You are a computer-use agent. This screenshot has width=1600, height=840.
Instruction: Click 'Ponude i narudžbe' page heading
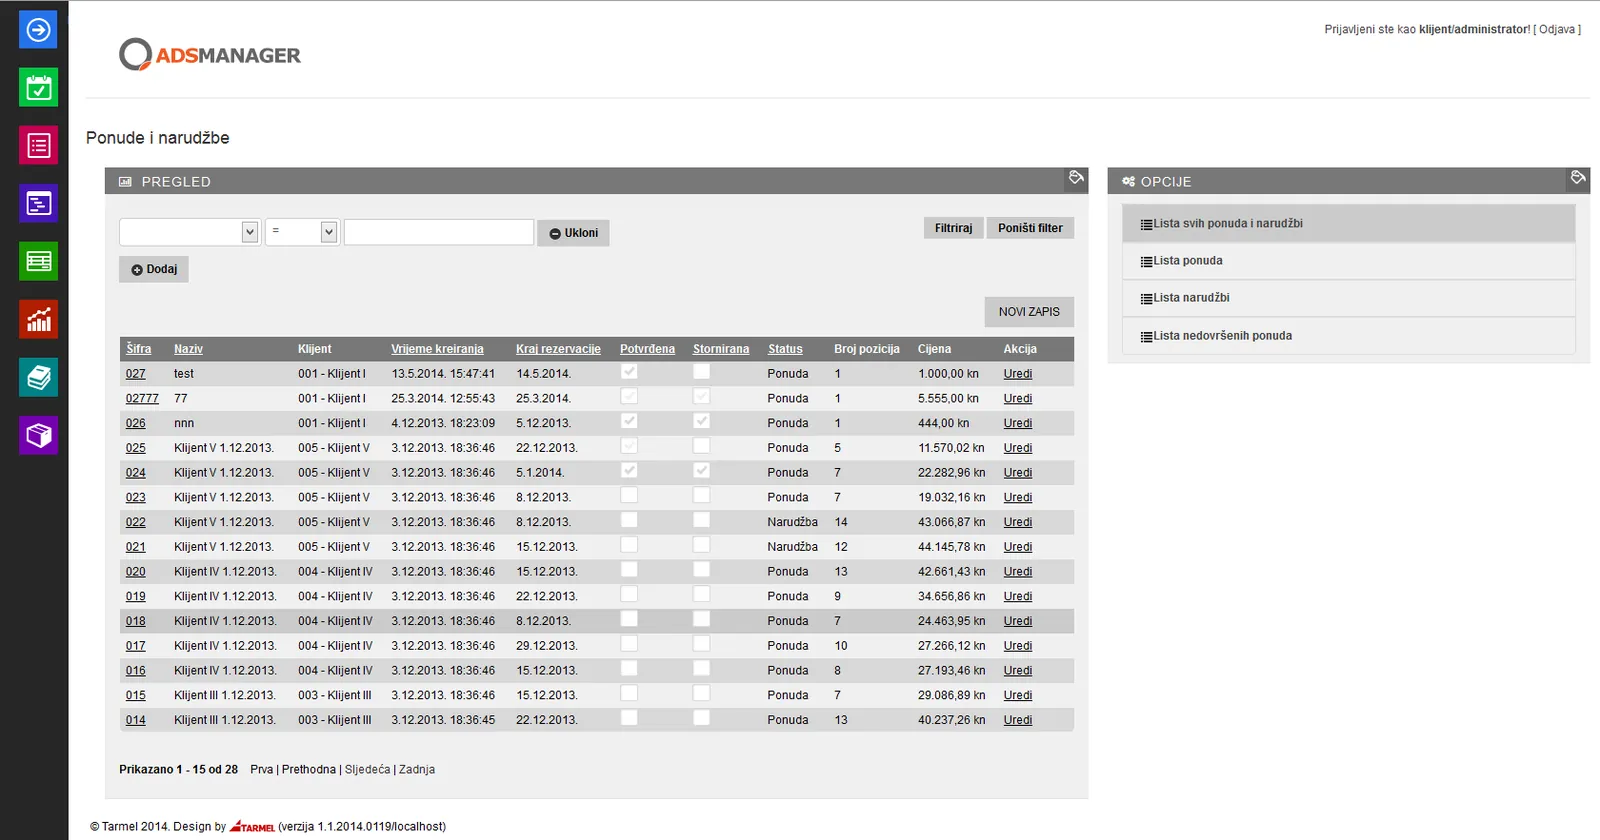pos(158,138)
